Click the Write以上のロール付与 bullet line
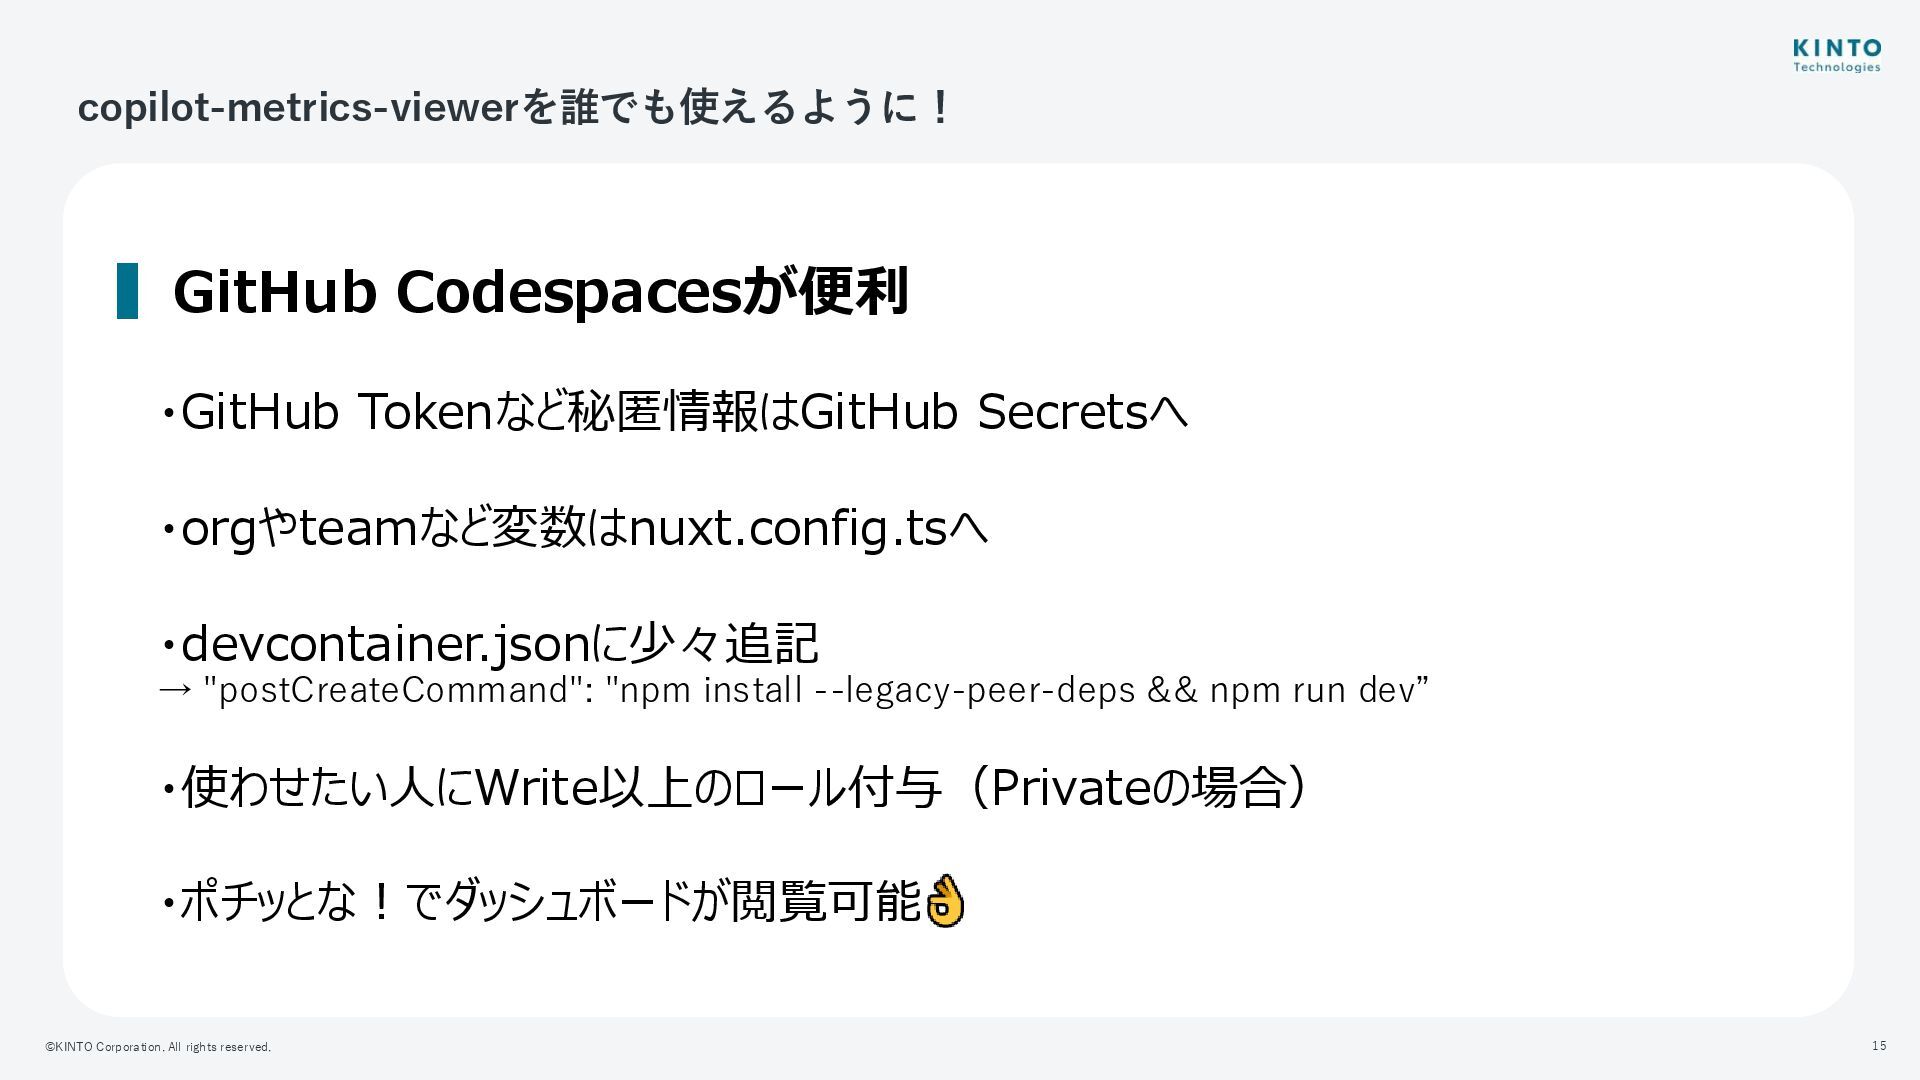 pos(735,787)
